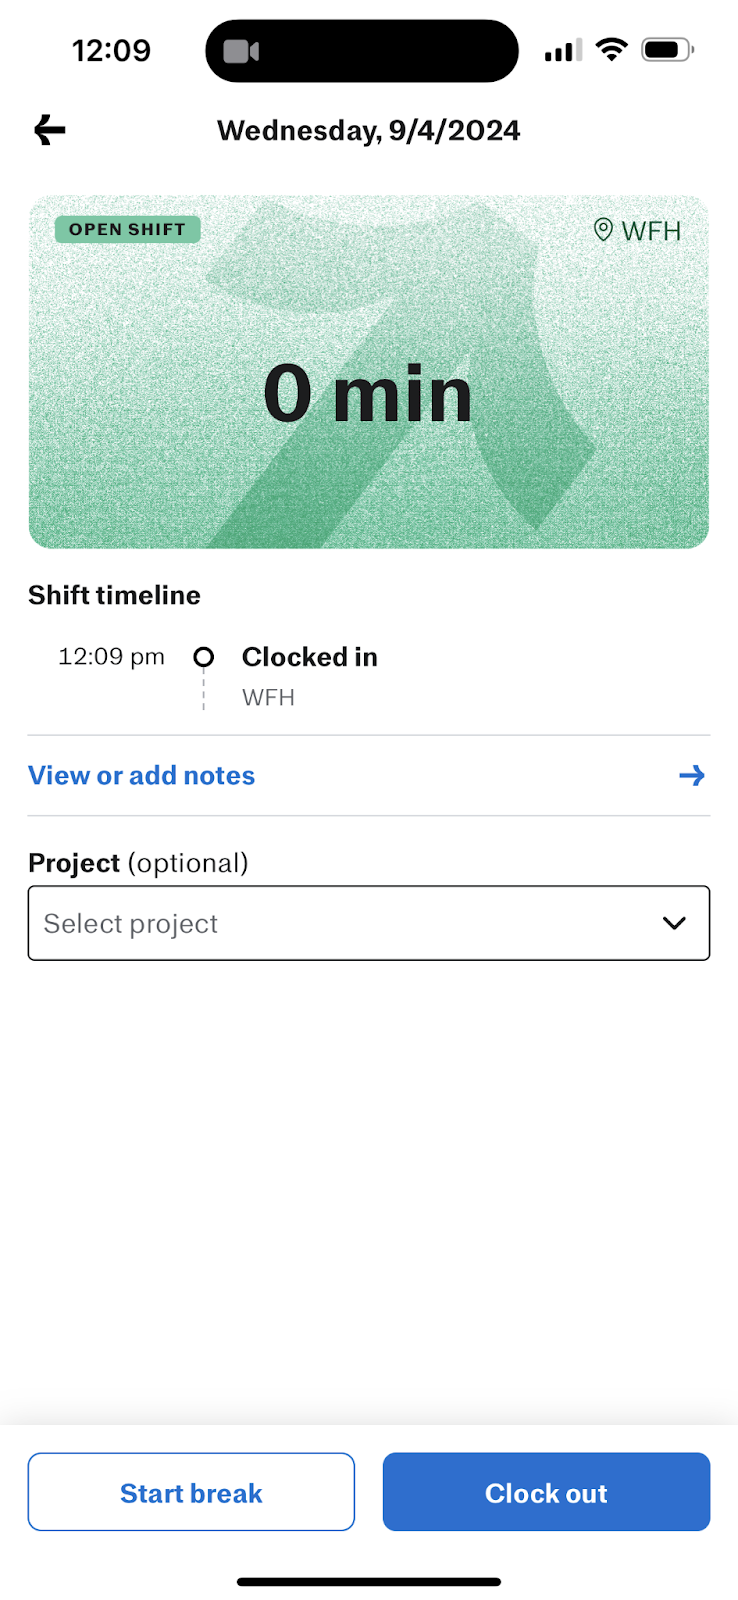Tap the blue notes arrow icon

click(692, 775)
